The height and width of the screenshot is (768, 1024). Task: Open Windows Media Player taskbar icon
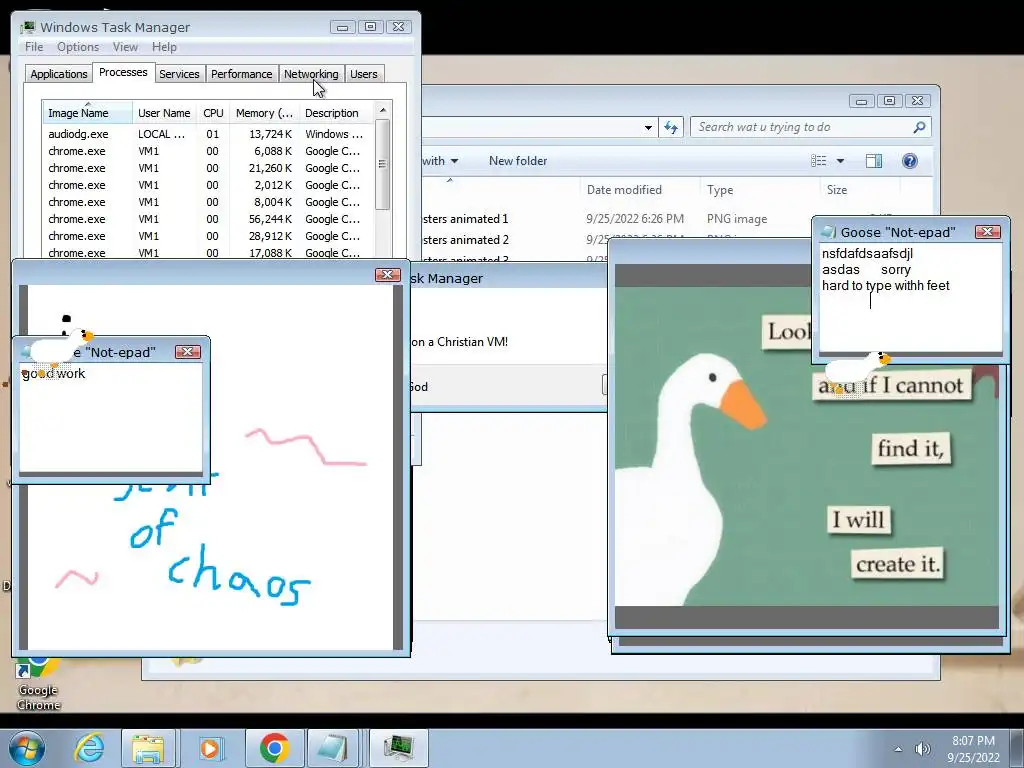coord(210,748)
